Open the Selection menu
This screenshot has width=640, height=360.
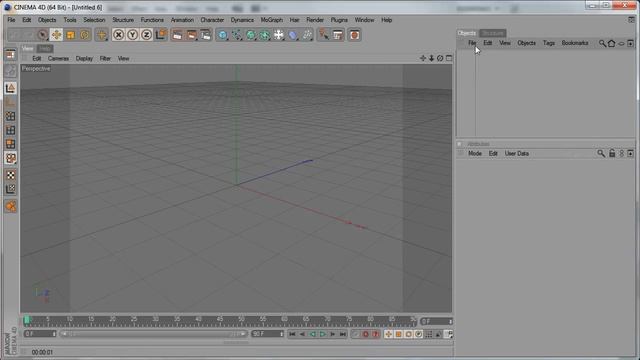click(x=94, y=20)
